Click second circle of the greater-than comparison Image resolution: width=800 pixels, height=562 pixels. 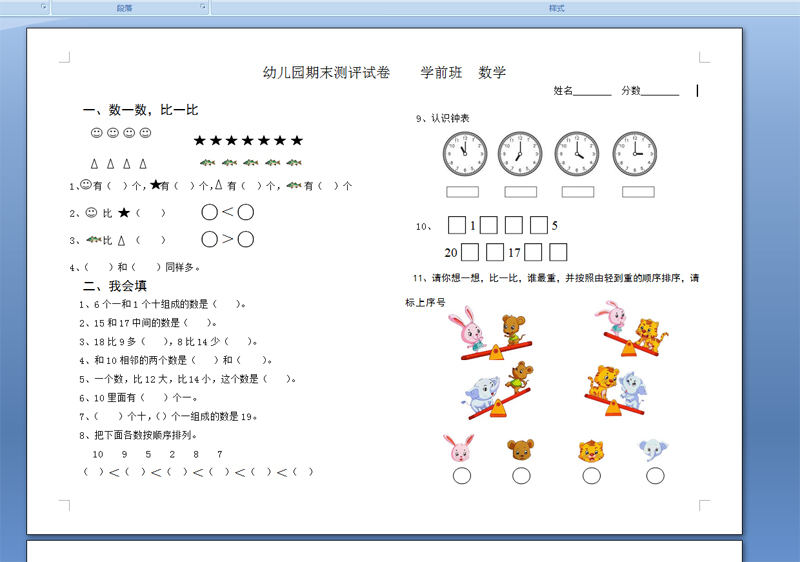(x=245, y=239)
